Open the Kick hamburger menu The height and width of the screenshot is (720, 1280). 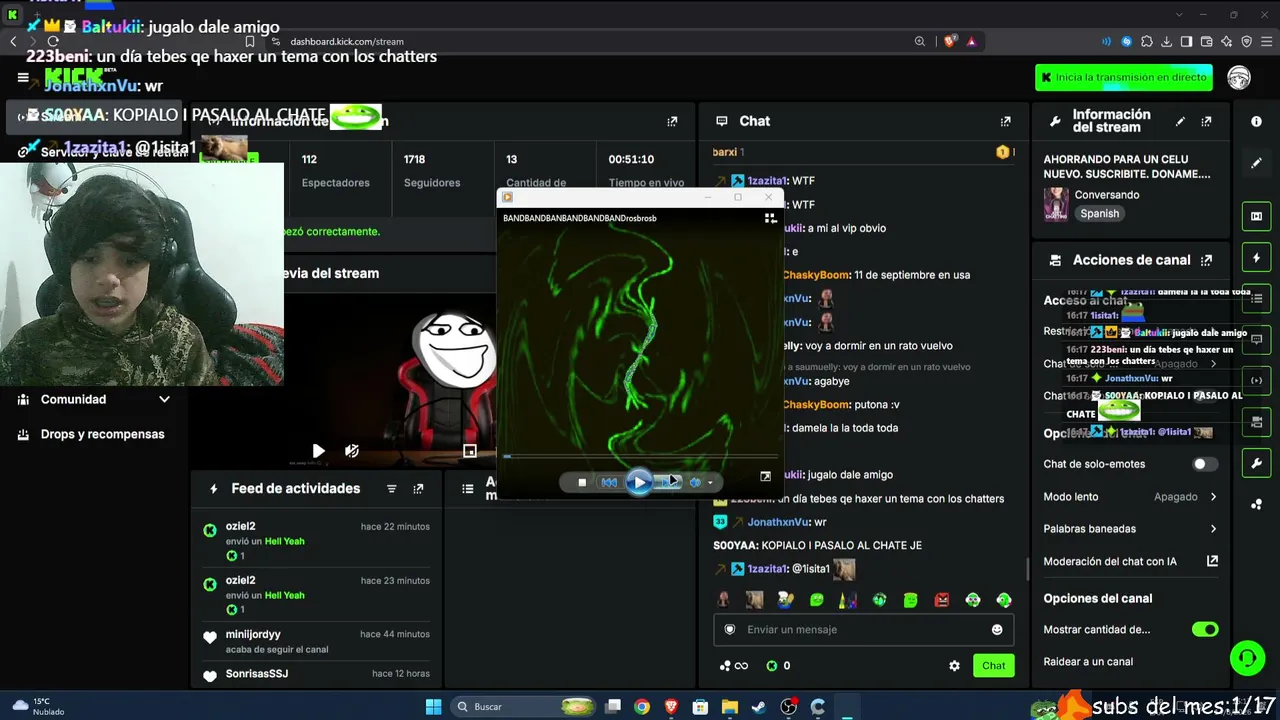pyautogui.click(x=23, y=78)
